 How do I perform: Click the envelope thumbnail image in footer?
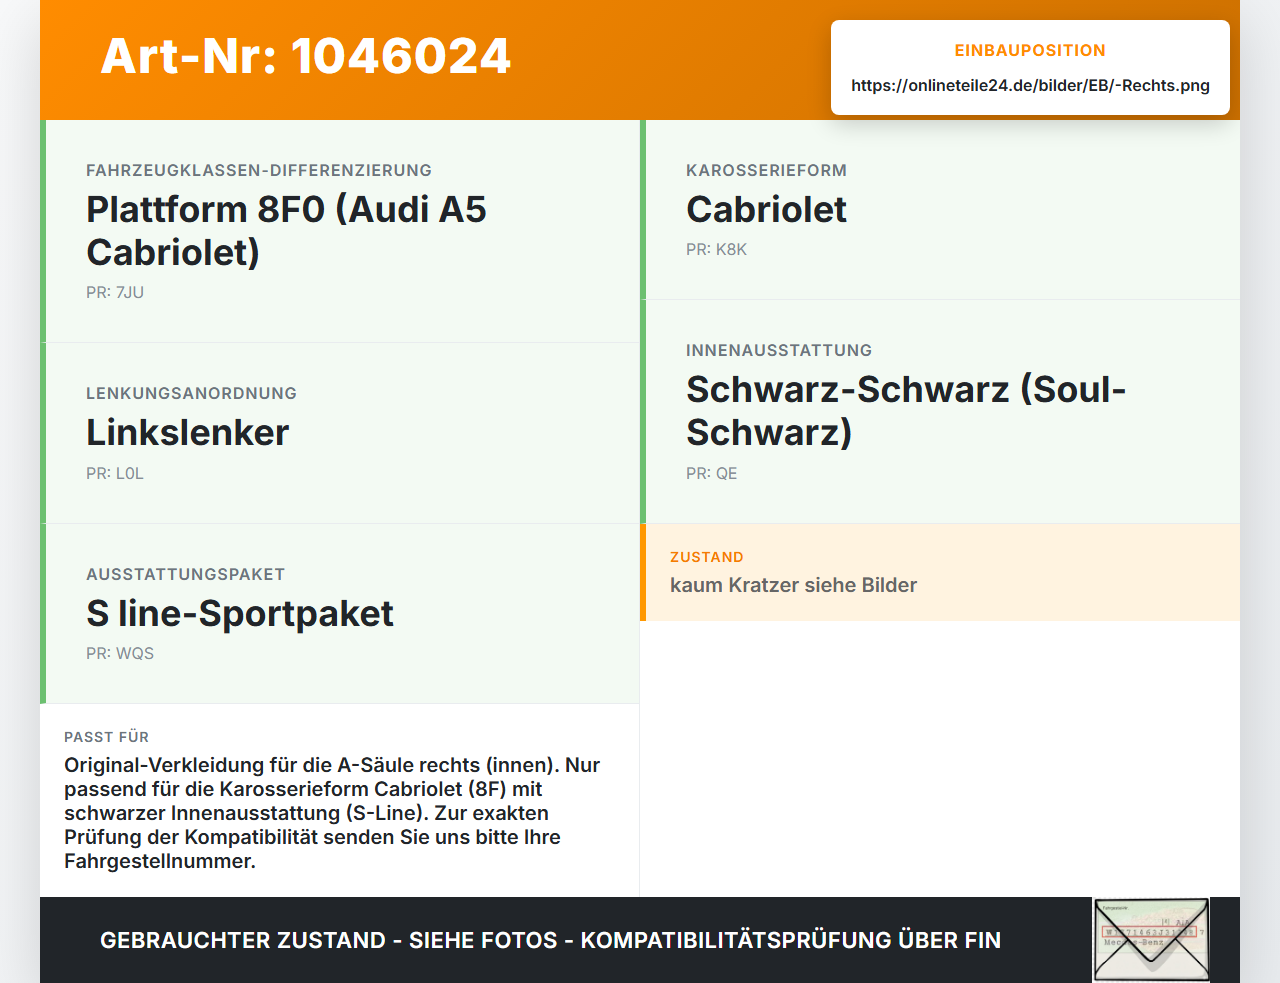coord(1151,940)
